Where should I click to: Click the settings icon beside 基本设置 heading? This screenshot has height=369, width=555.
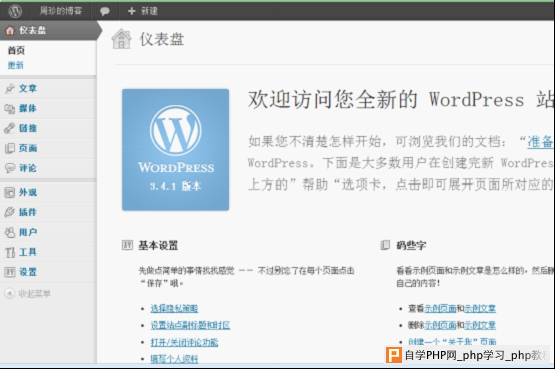127,245
